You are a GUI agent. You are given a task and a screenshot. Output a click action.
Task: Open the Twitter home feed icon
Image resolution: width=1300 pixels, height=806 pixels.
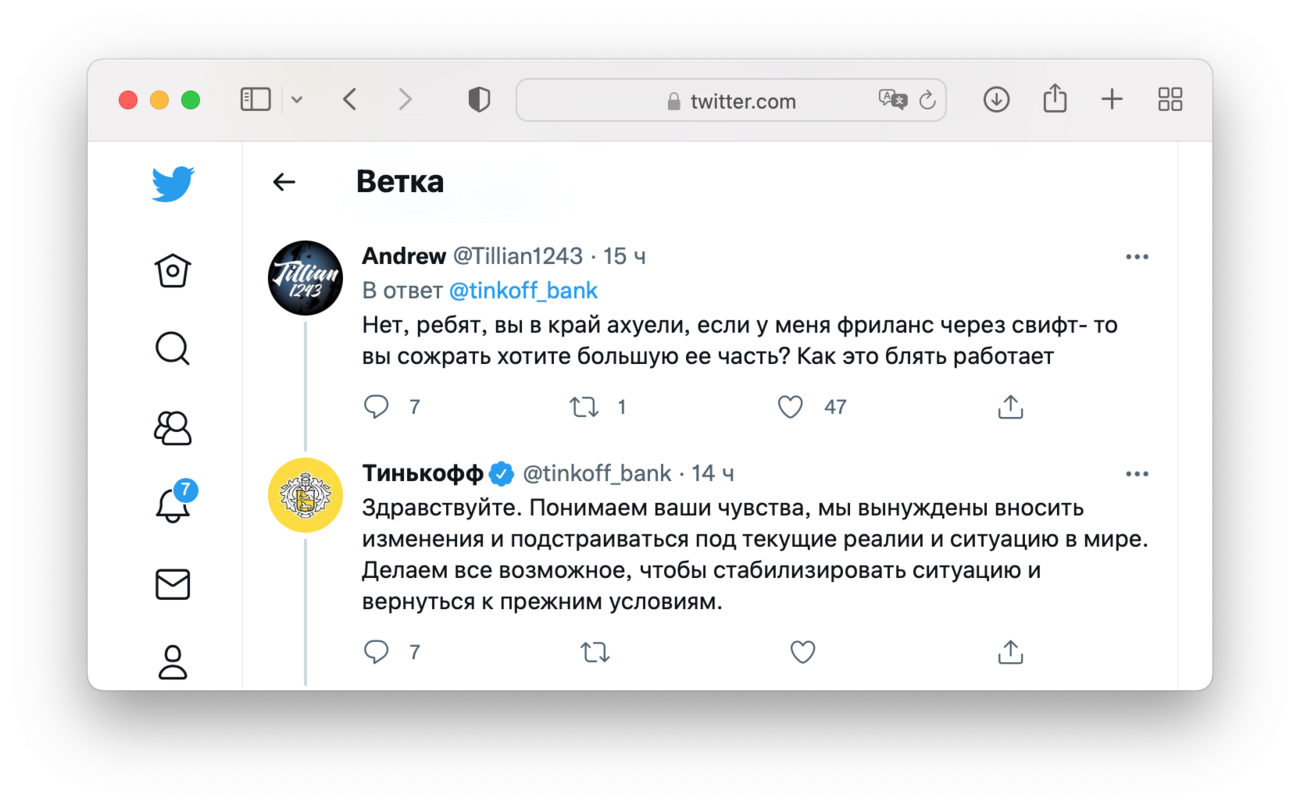coord(173,270)
